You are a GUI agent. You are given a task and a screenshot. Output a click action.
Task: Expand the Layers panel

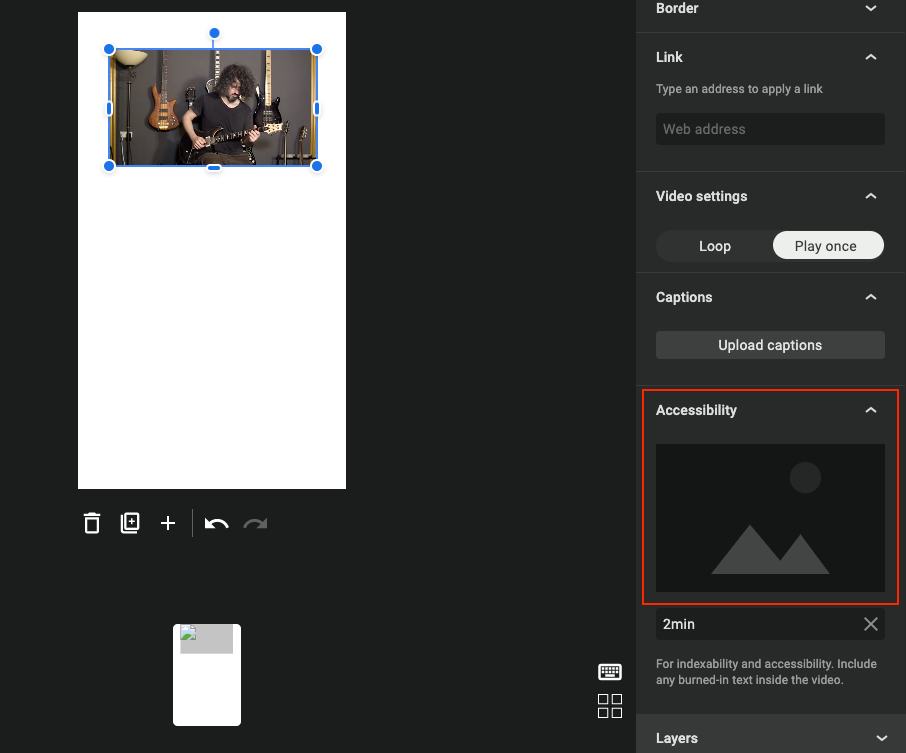[881, 738]
